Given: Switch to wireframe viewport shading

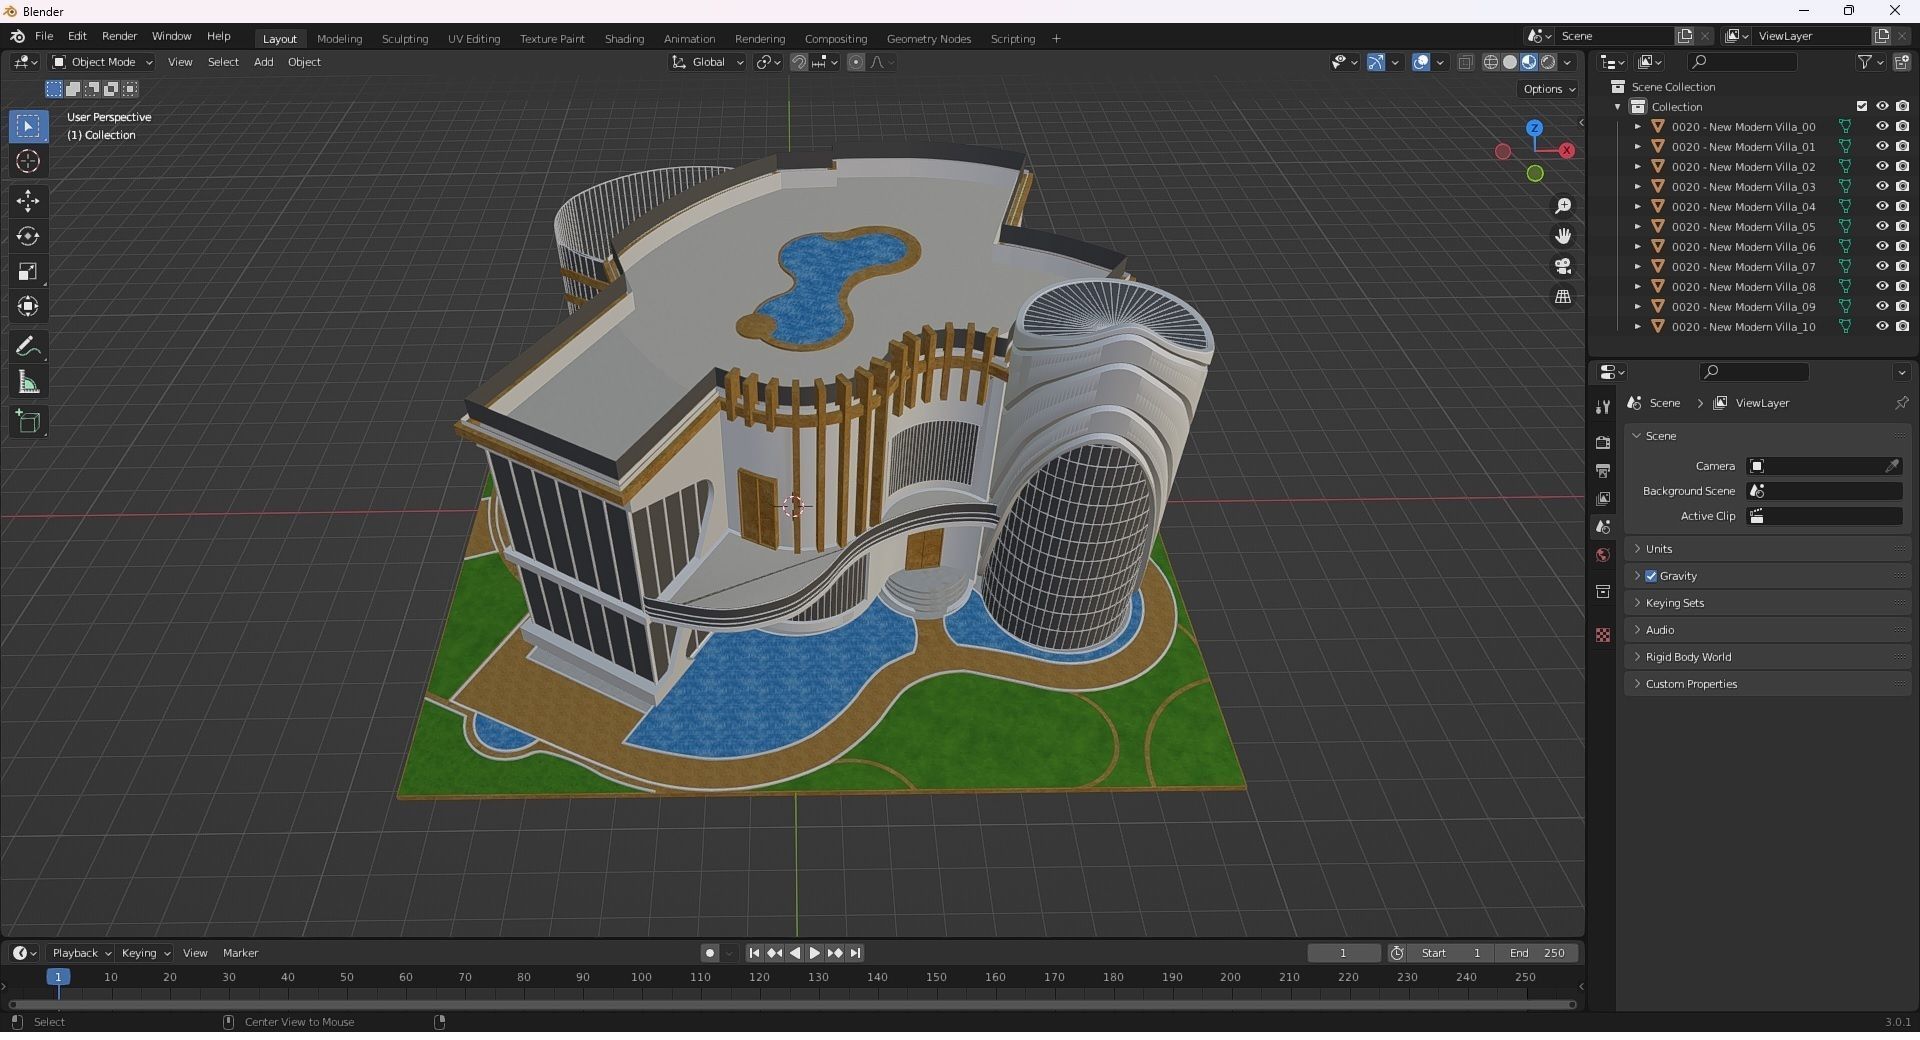Looking at the screenshot, I should pos(1491,62).
